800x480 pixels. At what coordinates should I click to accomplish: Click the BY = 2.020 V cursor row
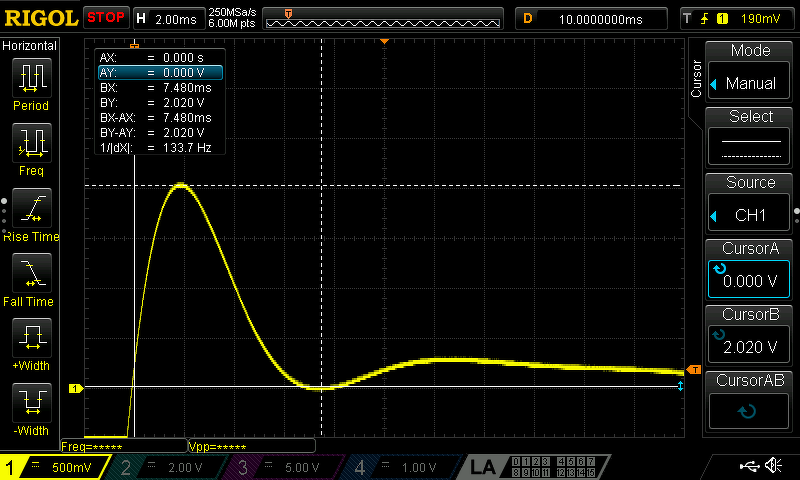[160, 103]
